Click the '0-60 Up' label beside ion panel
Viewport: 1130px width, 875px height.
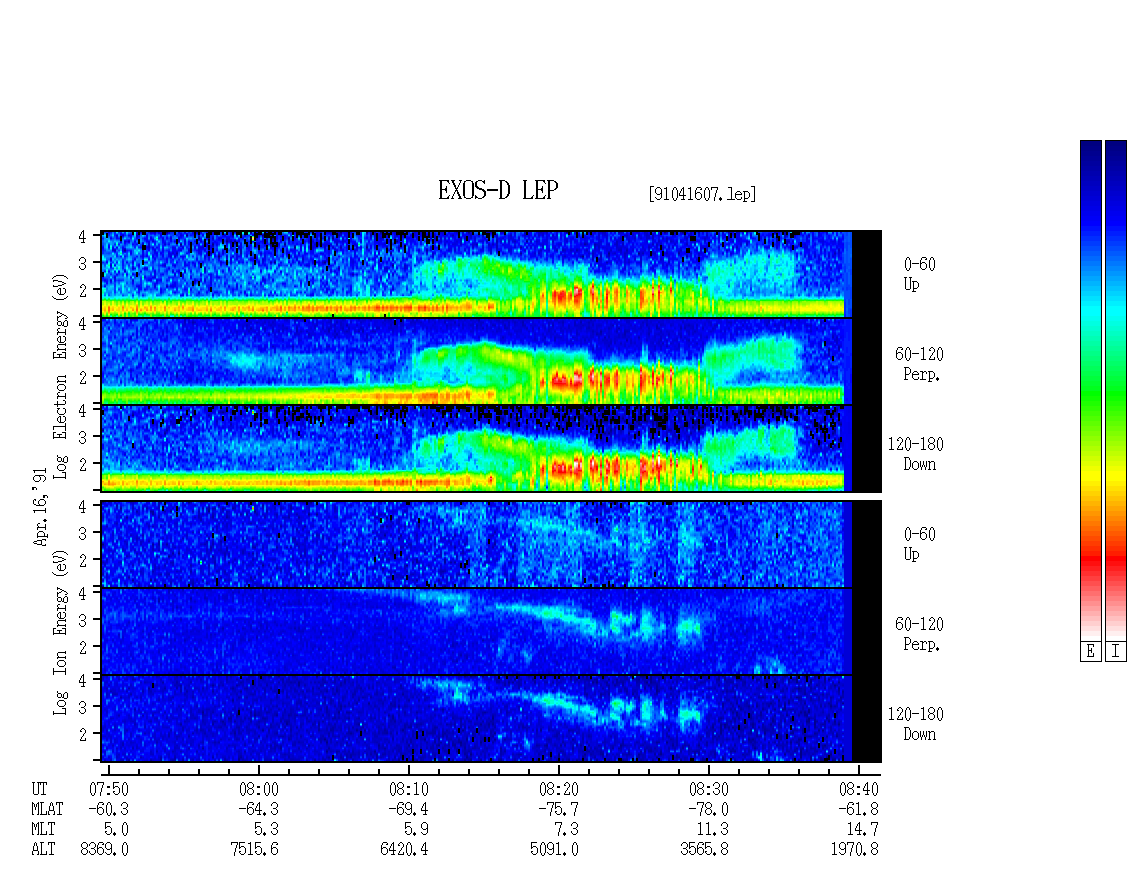[920, 544]
